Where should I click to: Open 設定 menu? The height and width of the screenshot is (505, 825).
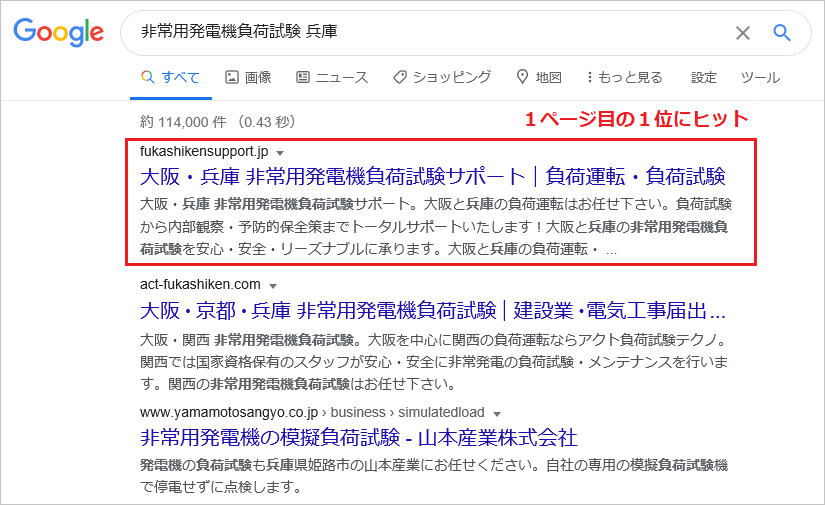[704, 78]
